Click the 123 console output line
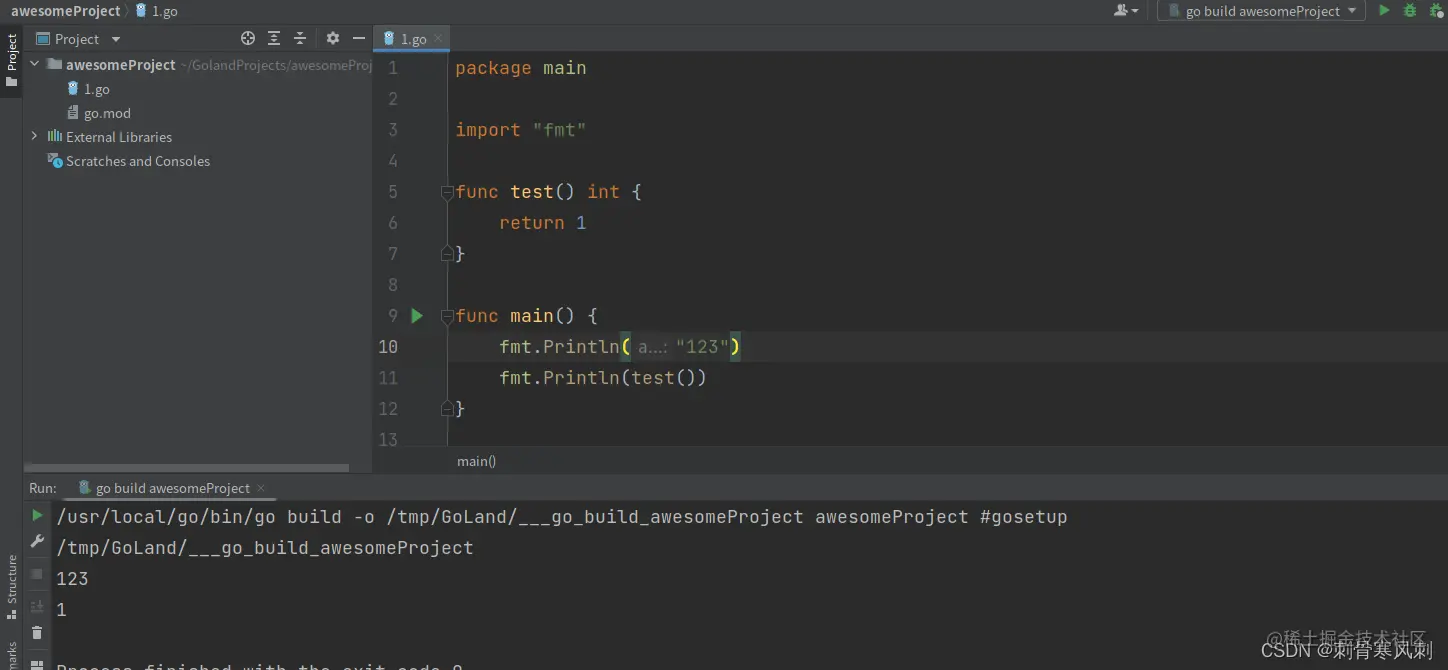The height and width of the screenshot is (670, 1448). pyautogui.click(x=72, y=579)
